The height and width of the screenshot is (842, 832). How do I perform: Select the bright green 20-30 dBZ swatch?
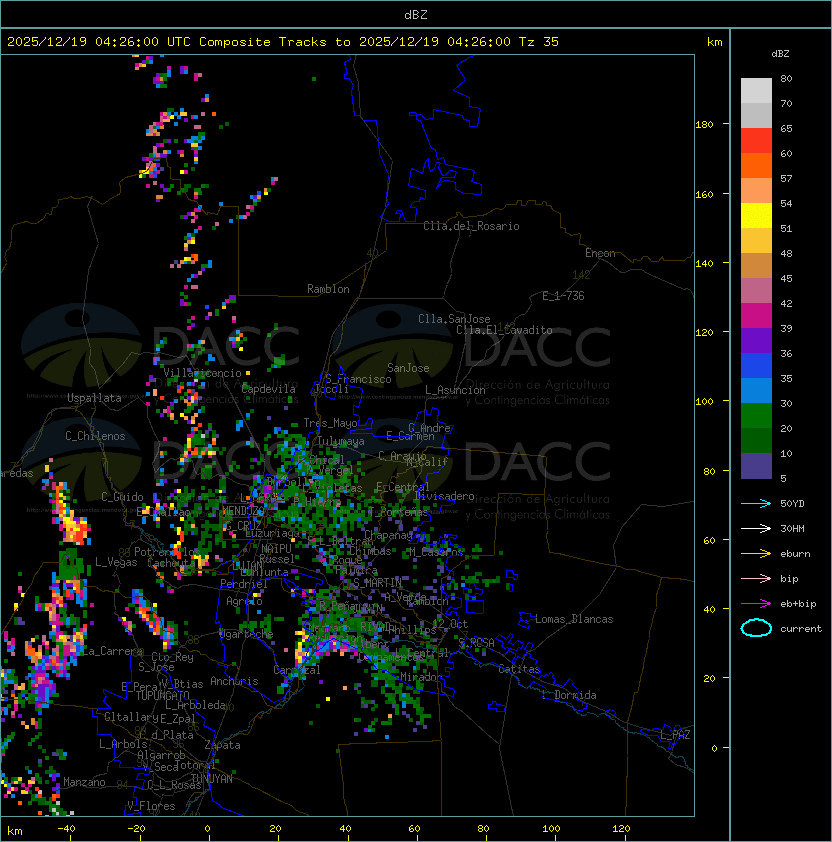coord(756,415)
